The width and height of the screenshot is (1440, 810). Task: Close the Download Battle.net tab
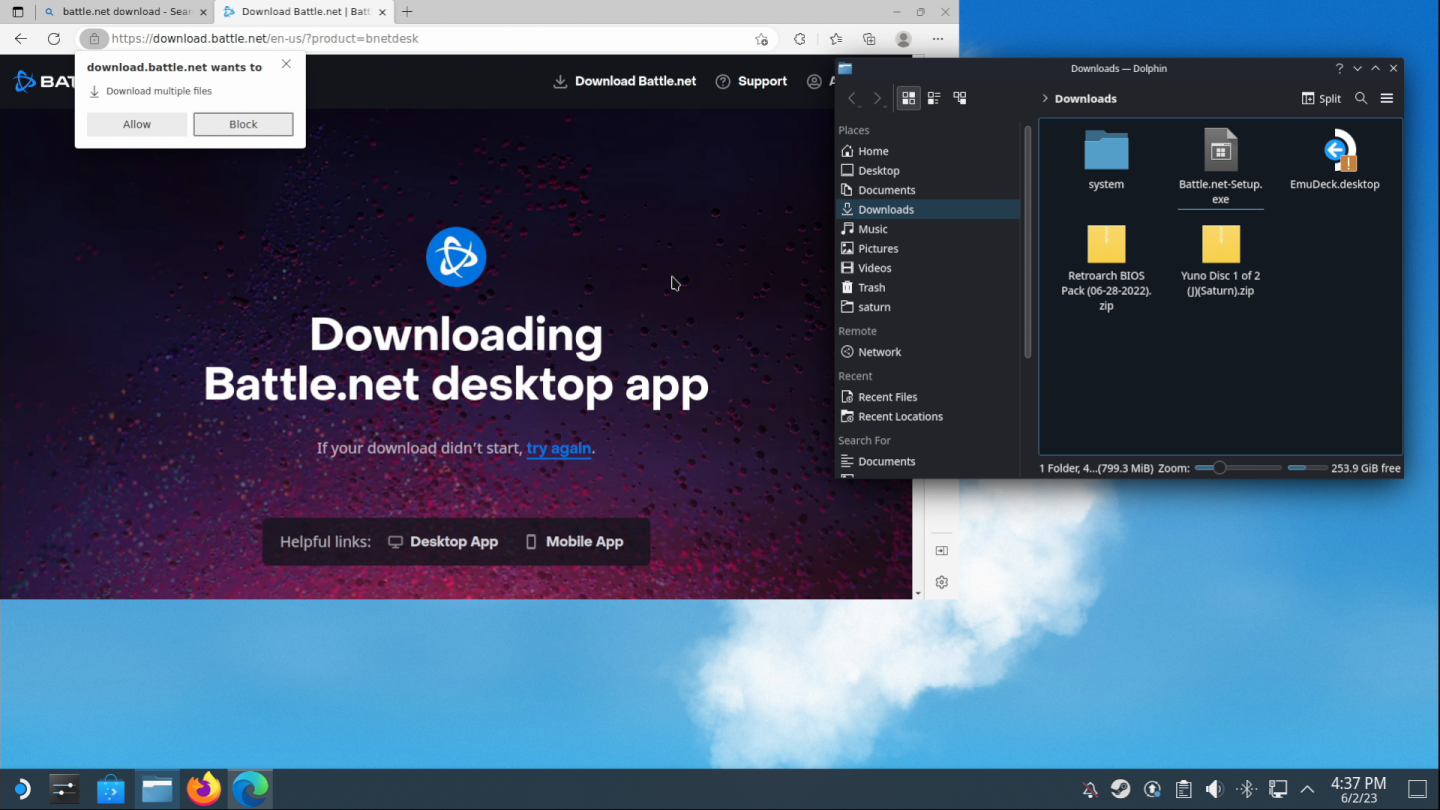382,12
